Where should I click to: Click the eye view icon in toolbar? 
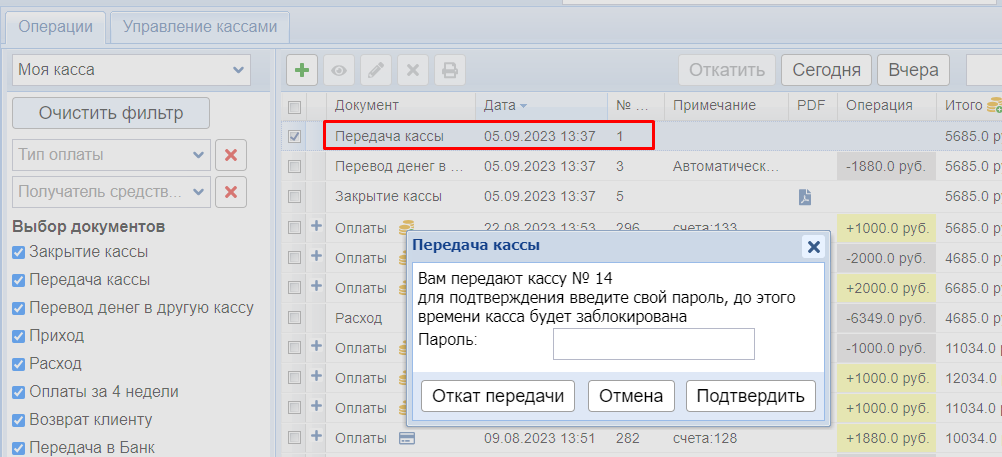point(339,71)
